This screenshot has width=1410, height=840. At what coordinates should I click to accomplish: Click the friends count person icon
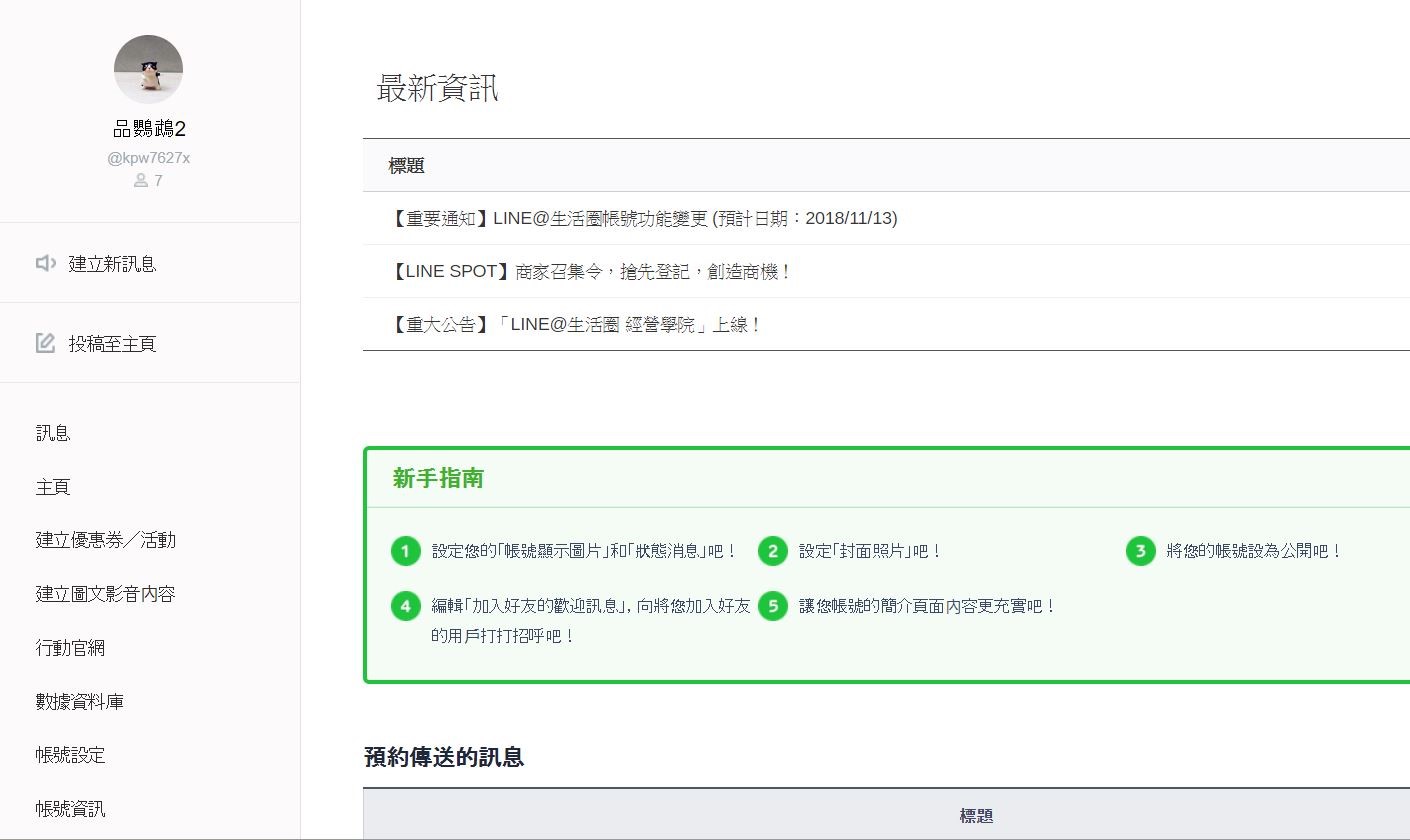141,181
